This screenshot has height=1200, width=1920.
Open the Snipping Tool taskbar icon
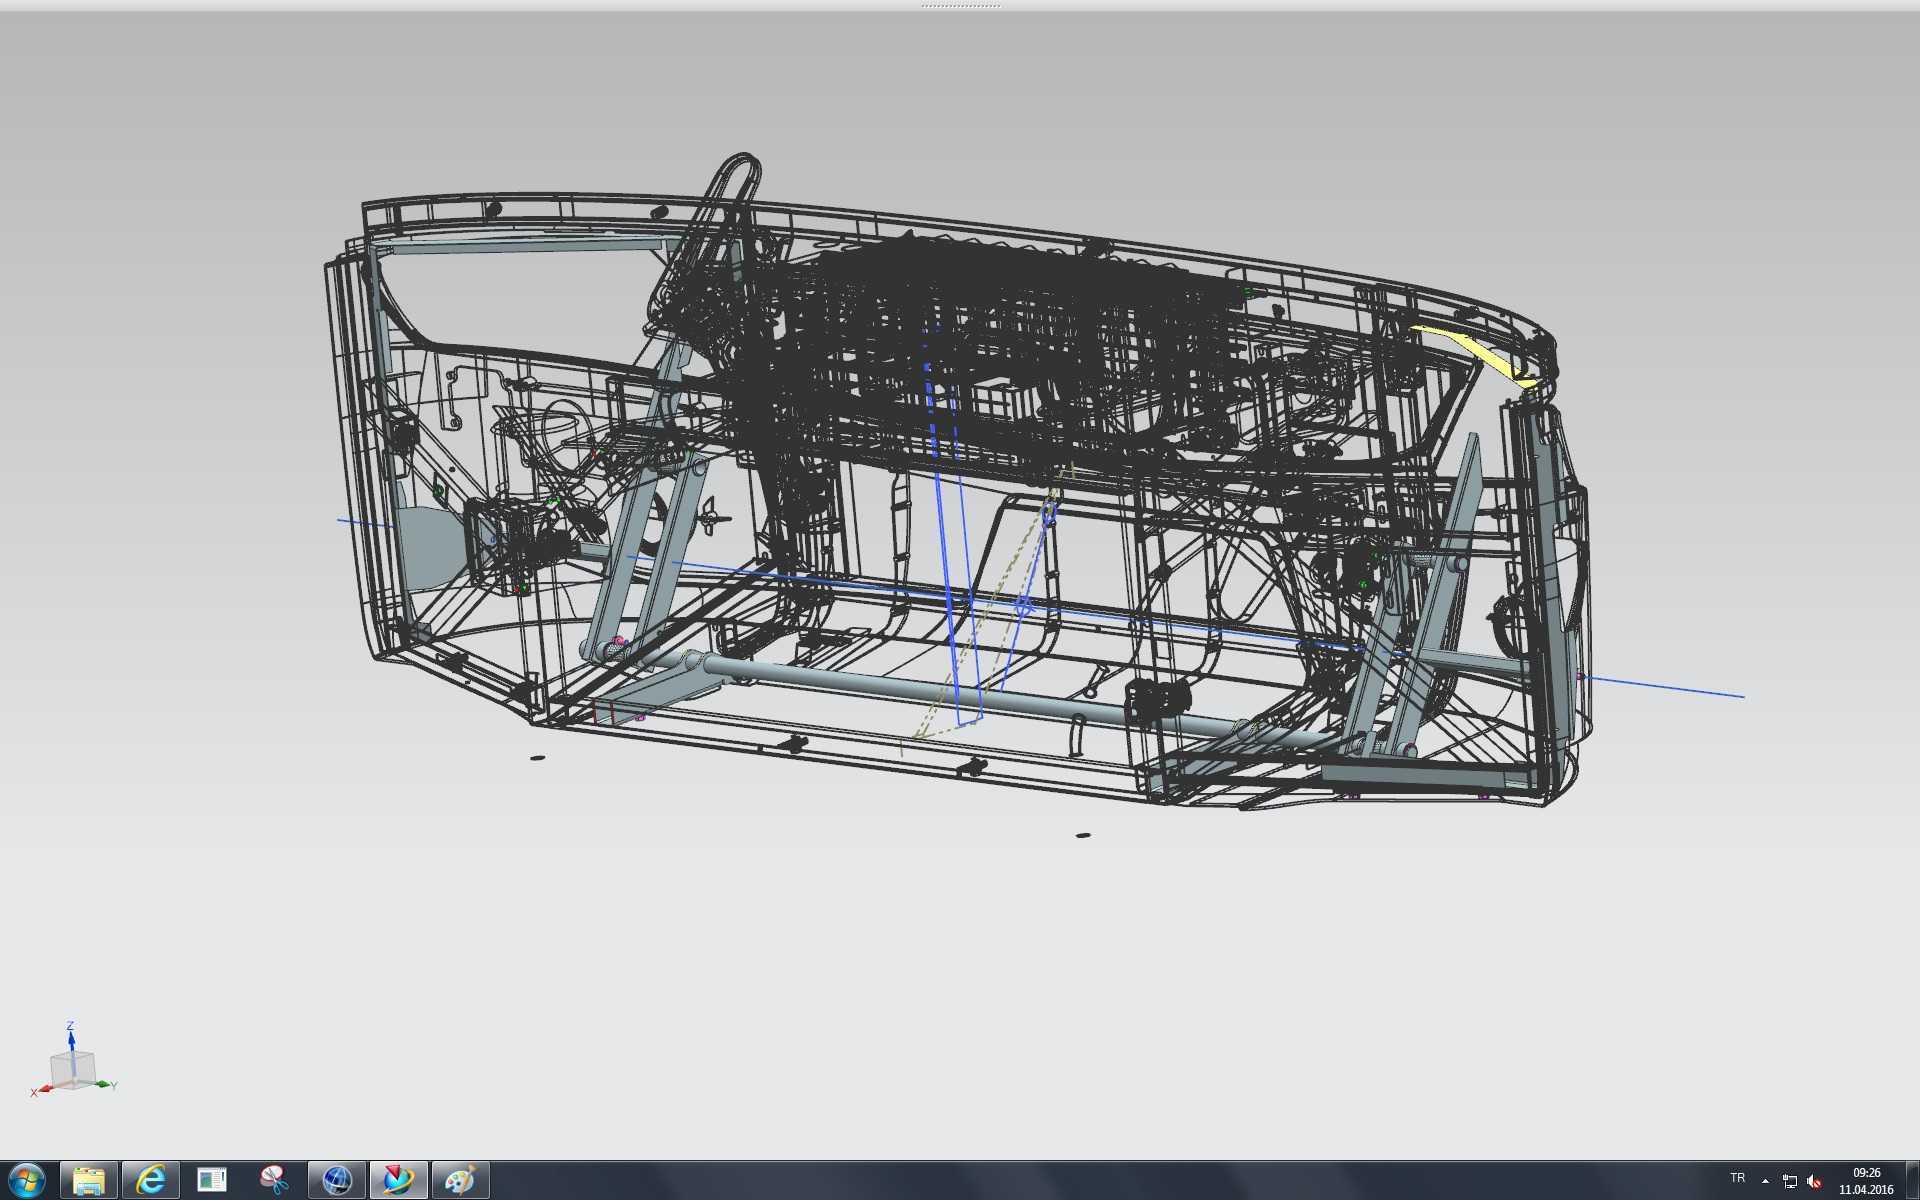tap(274, 1181)
